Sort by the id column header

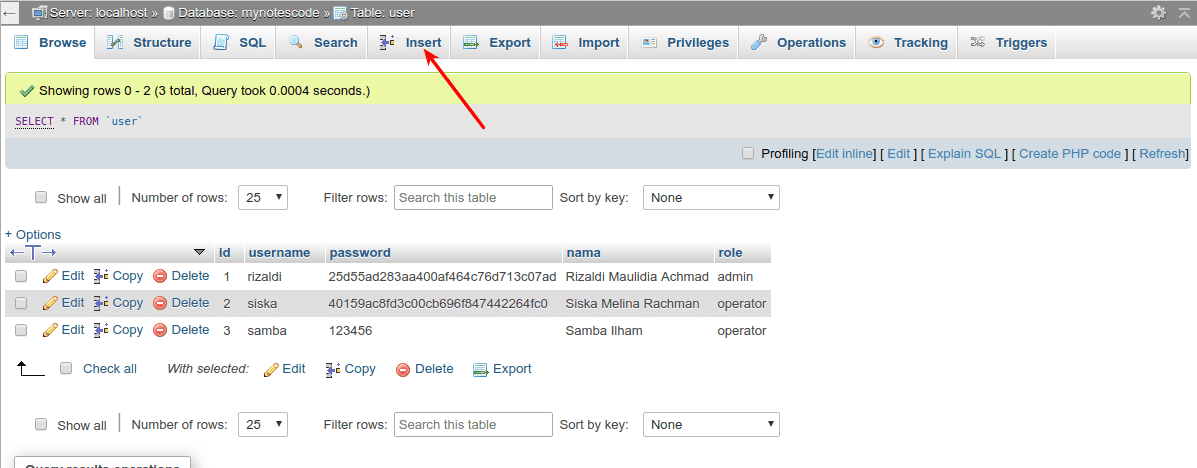tap(225, 253)
